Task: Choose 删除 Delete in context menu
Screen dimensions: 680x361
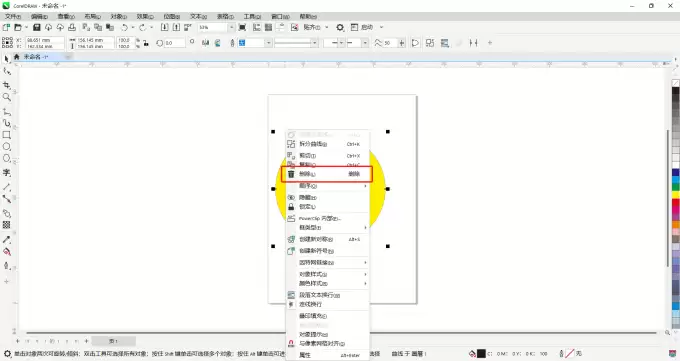Action: click(x=327, y=174)
